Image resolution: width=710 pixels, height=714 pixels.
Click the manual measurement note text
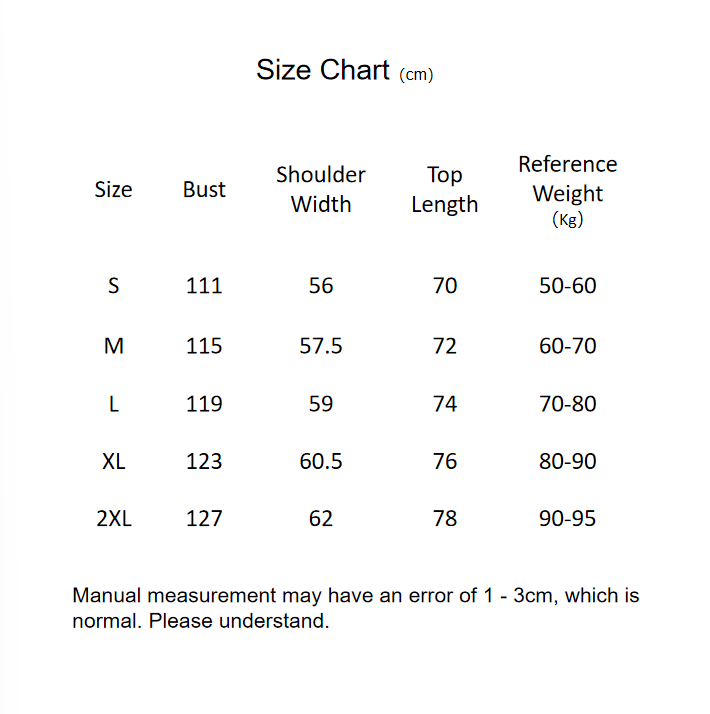355,608
